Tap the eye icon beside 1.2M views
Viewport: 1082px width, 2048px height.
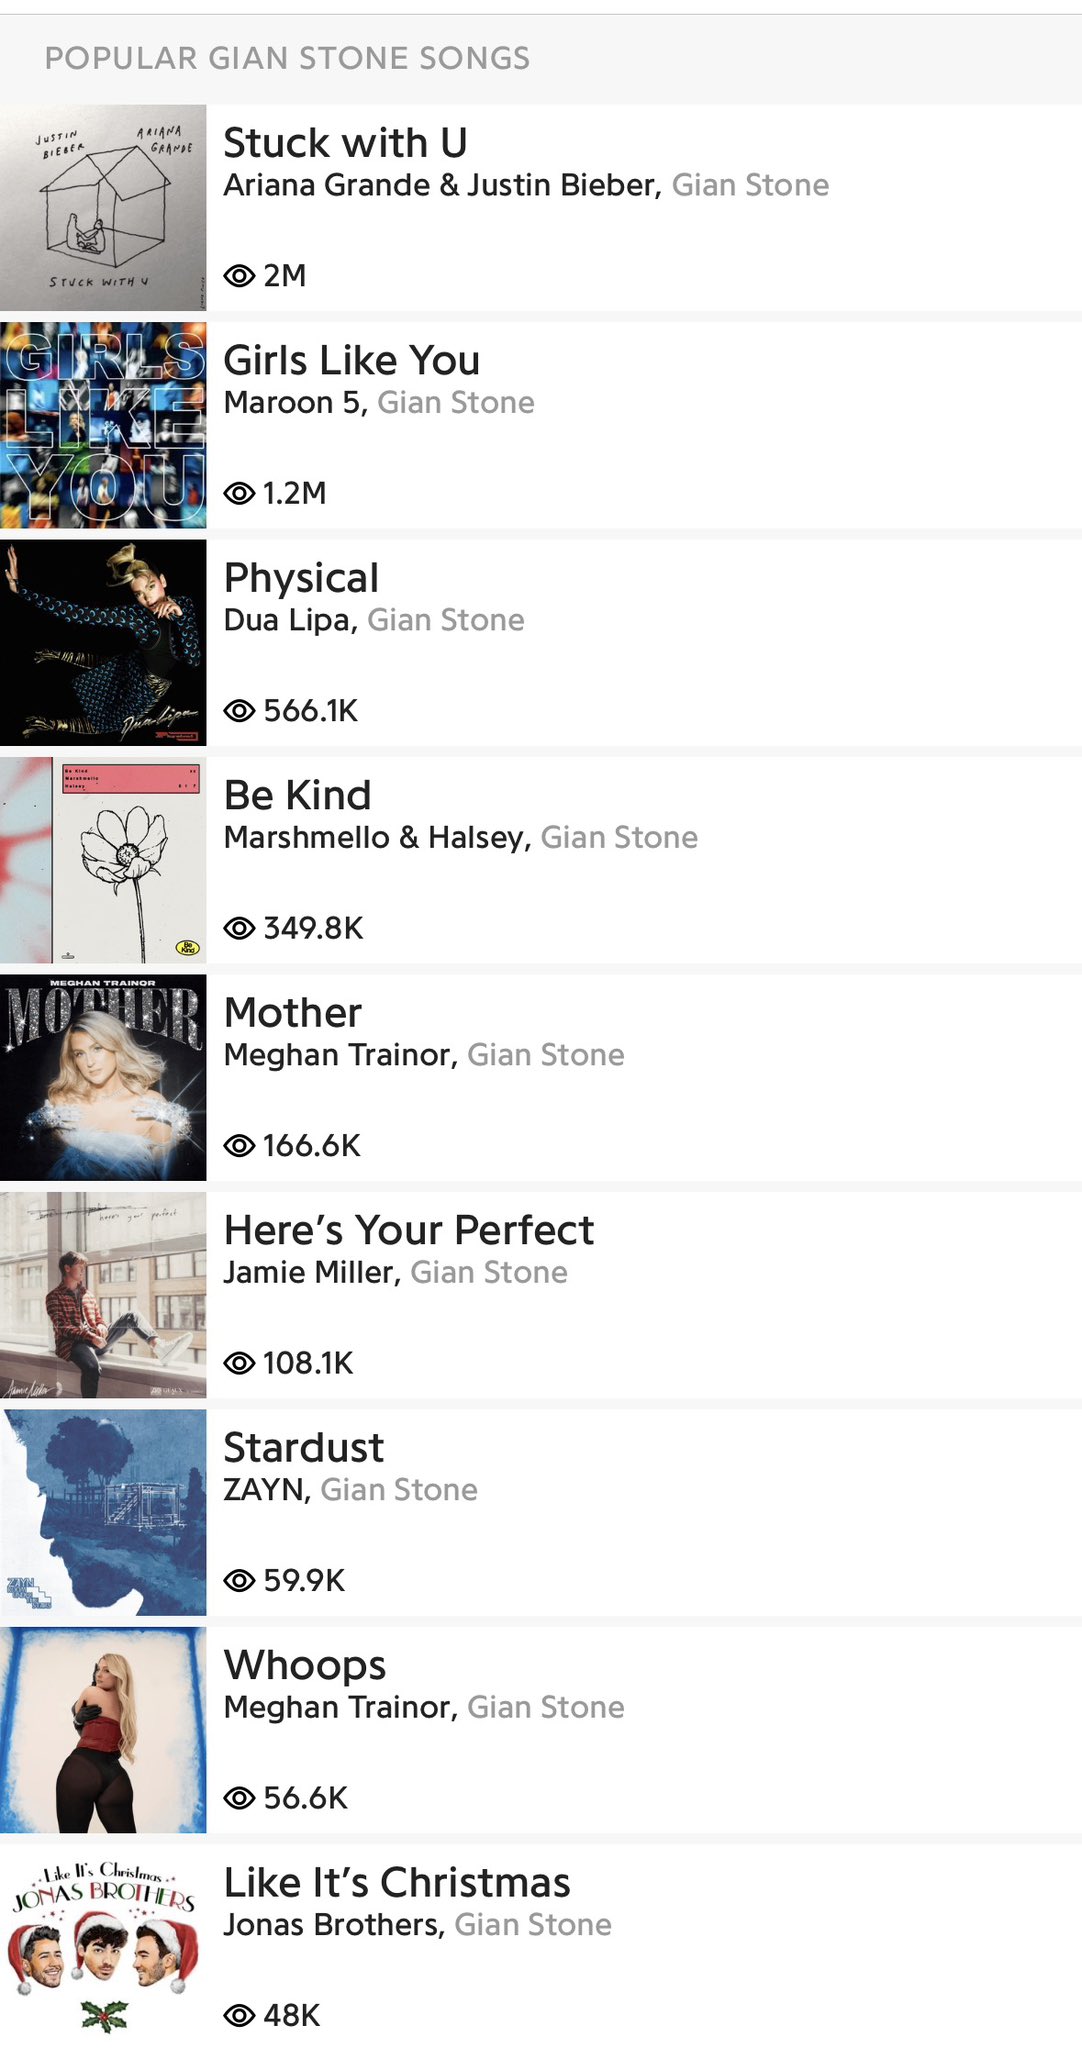pos(239,493)
